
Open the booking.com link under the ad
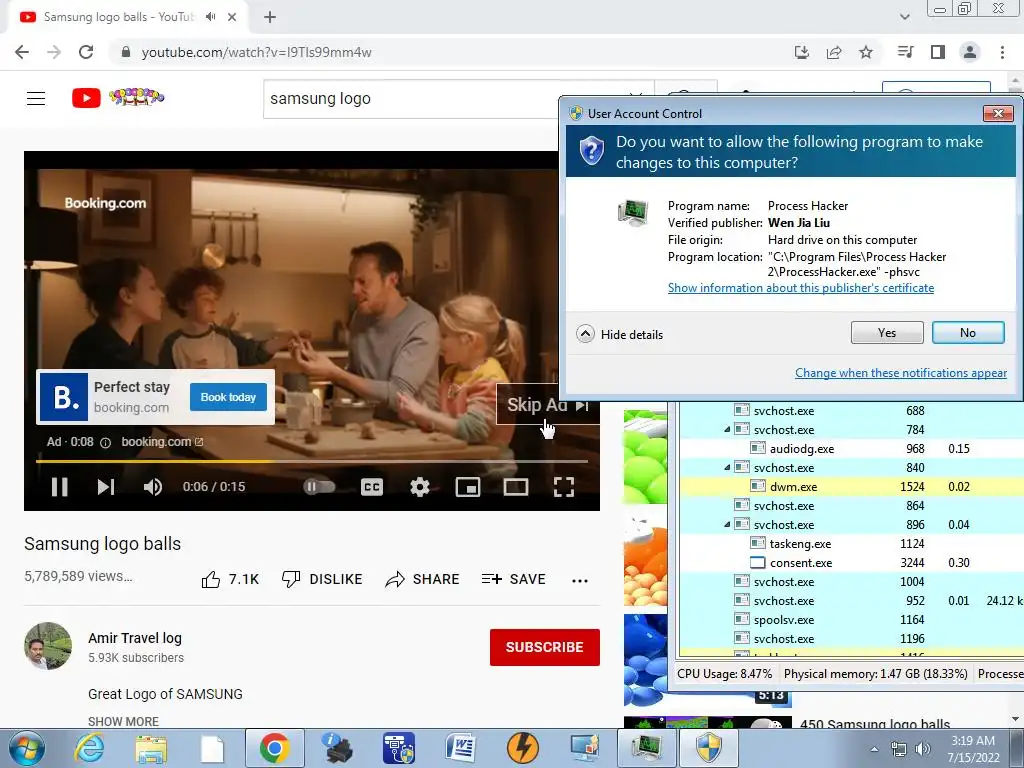click(x=162, y=442)
